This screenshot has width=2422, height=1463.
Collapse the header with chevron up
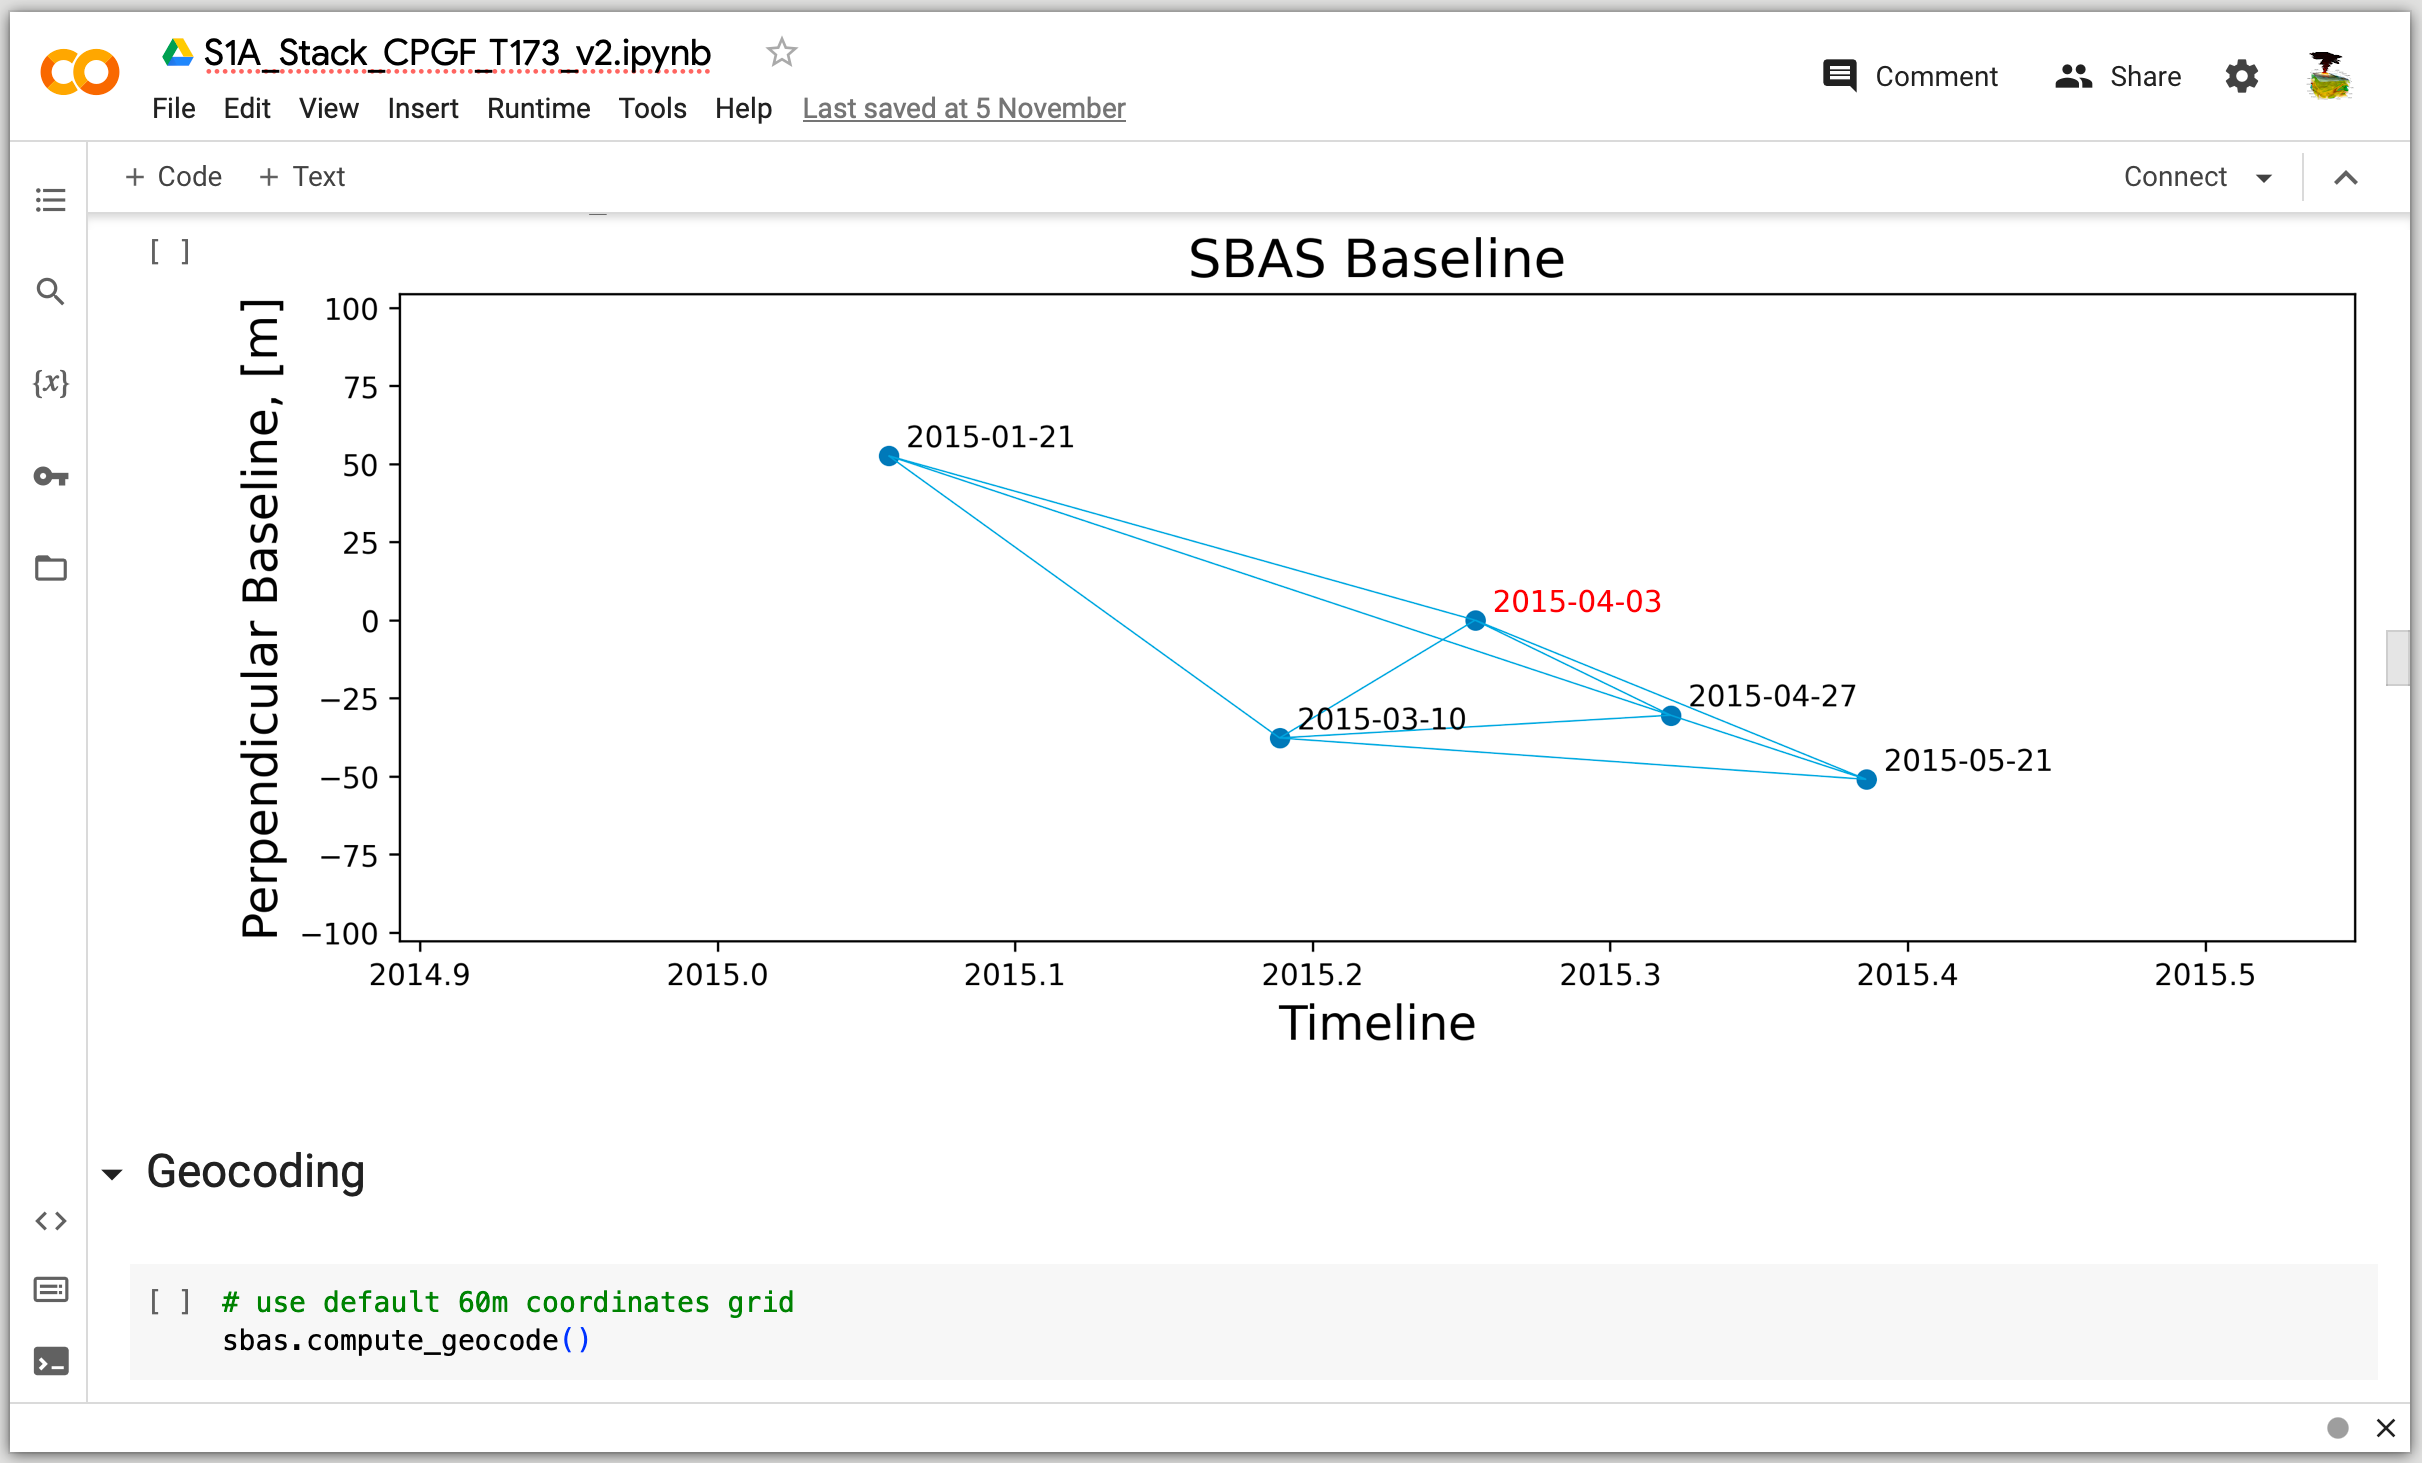pyautogui.click(x=2346, y=178)
